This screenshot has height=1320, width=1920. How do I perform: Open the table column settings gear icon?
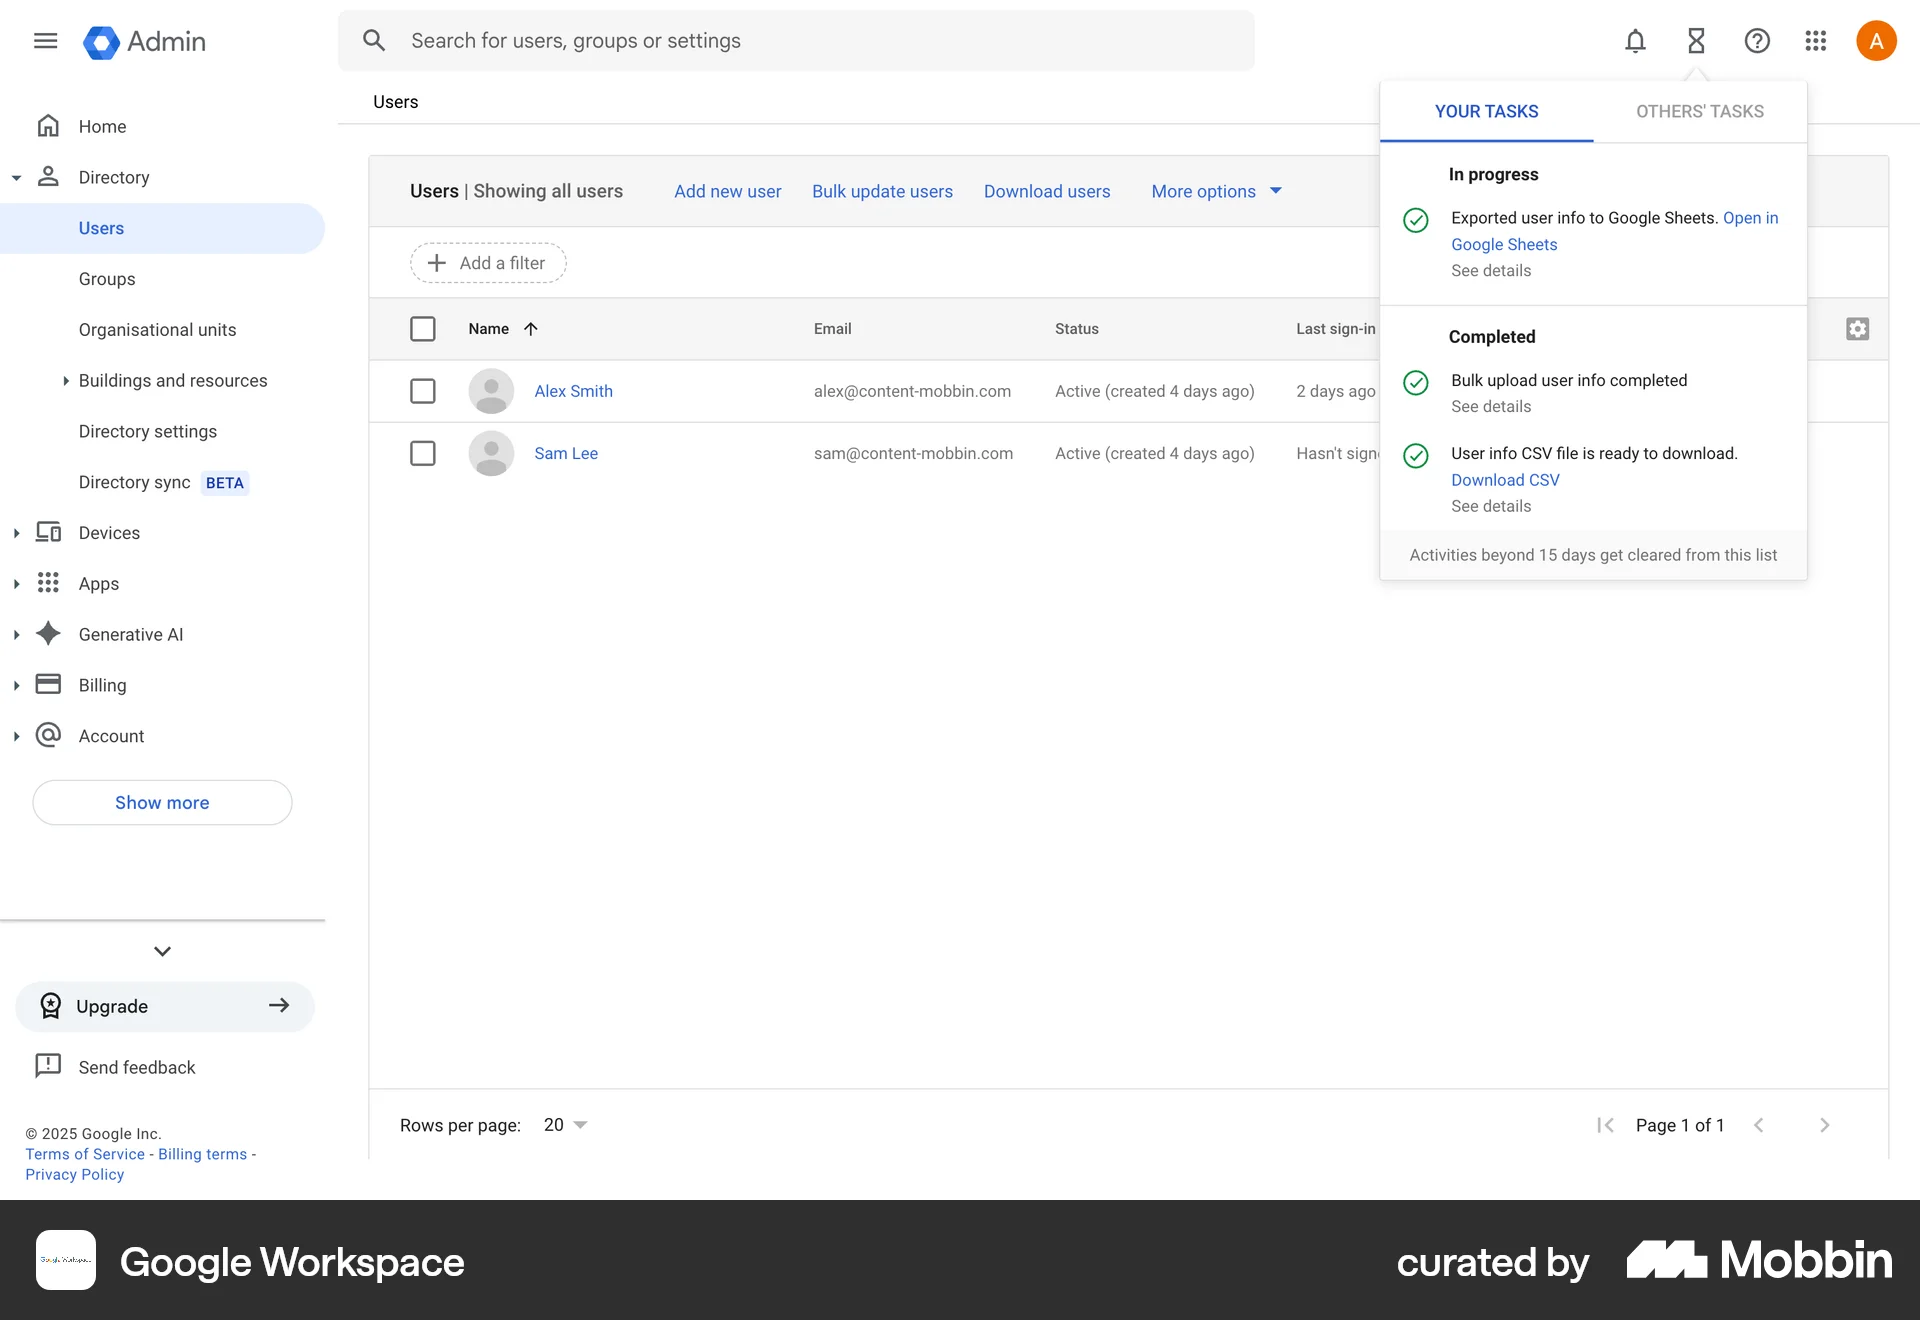point(1857,328)
